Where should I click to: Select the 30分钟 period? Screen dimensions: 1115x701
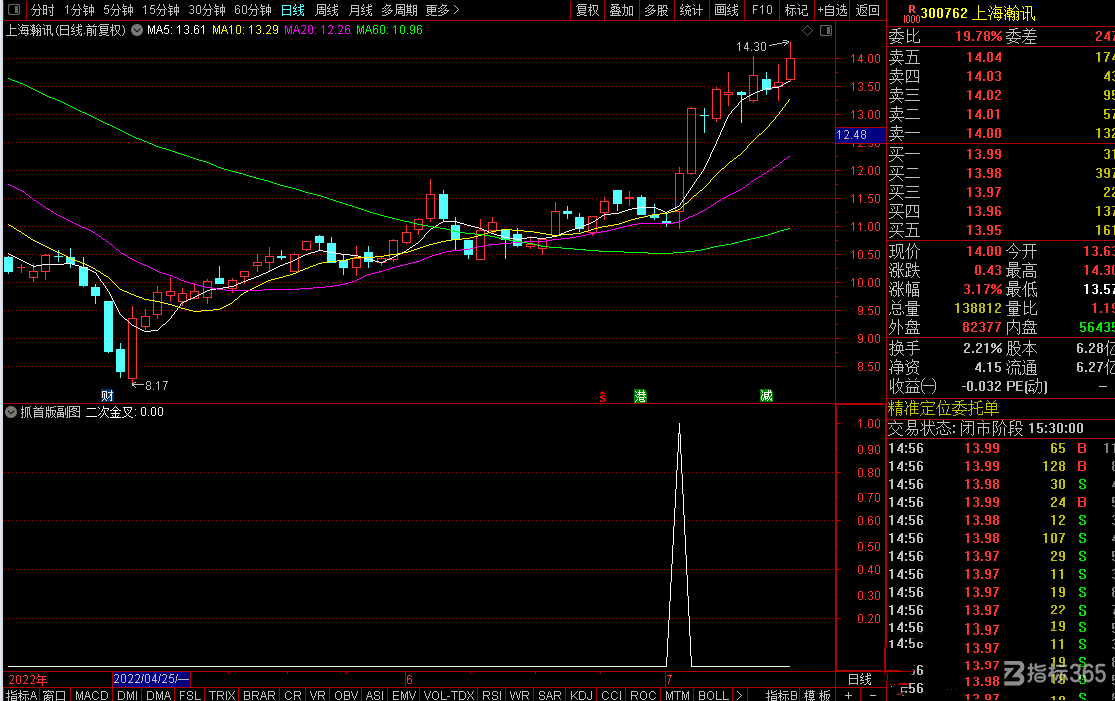coord(207,10)
